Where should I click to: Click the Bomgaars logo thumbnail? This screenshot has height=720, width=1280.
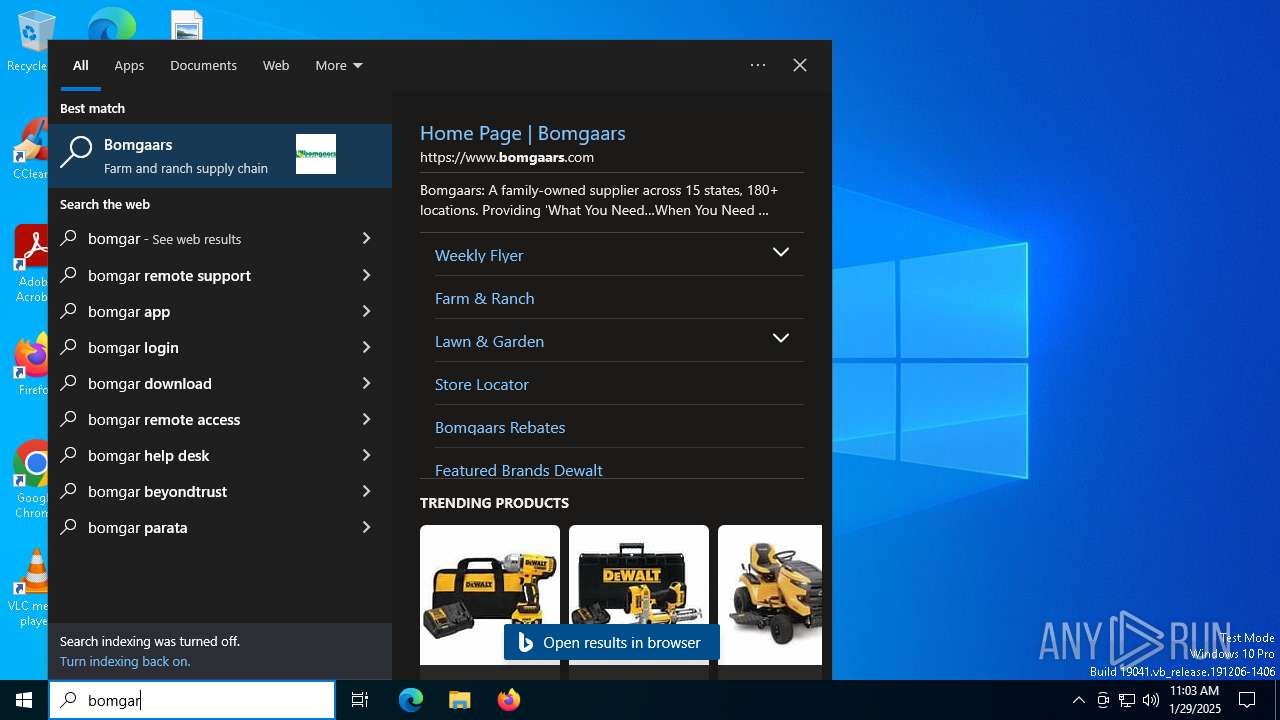pyautogui.click(x=316, y=154)
